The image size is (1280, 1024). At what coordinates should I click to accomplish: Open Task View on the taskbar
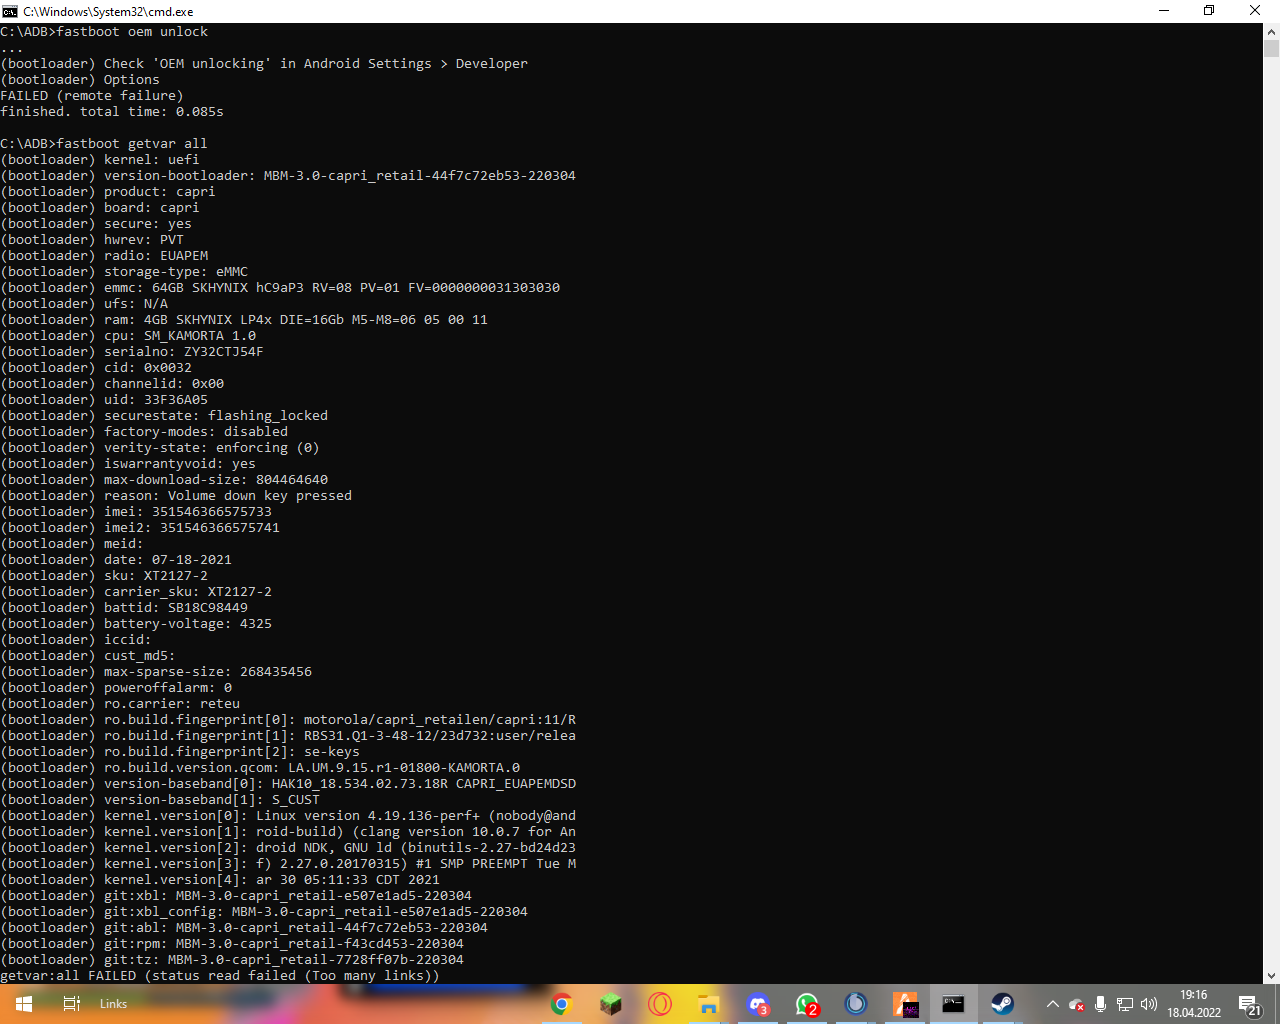tap(72, 1004)
